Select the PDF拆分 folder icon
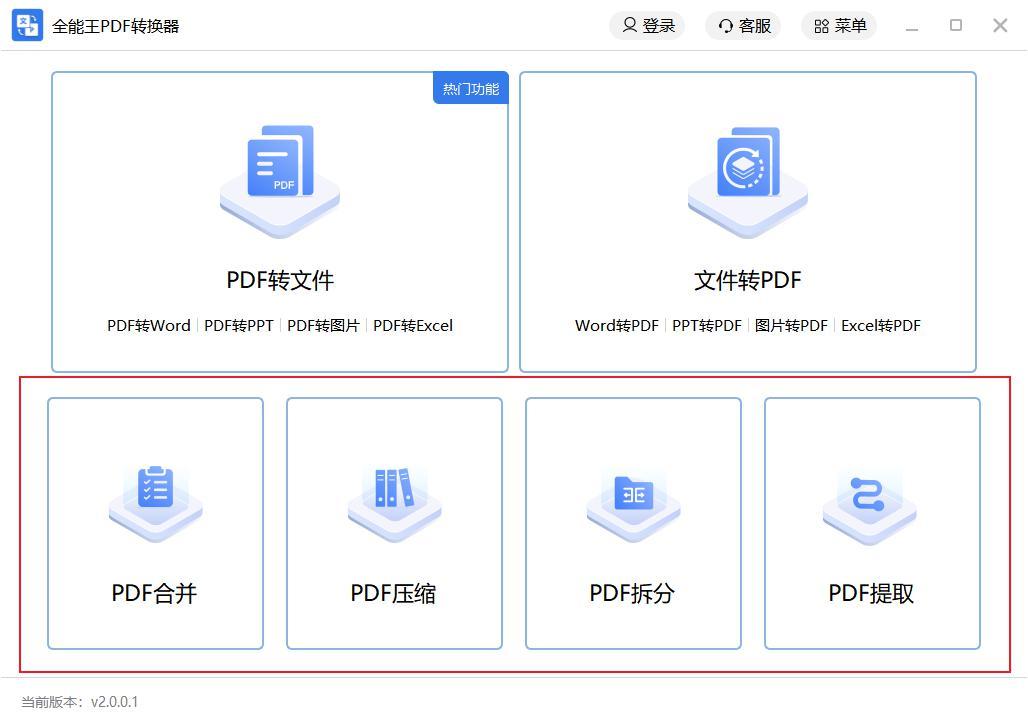Screen dimensions: 1028x724 click(x=633, y=504)
